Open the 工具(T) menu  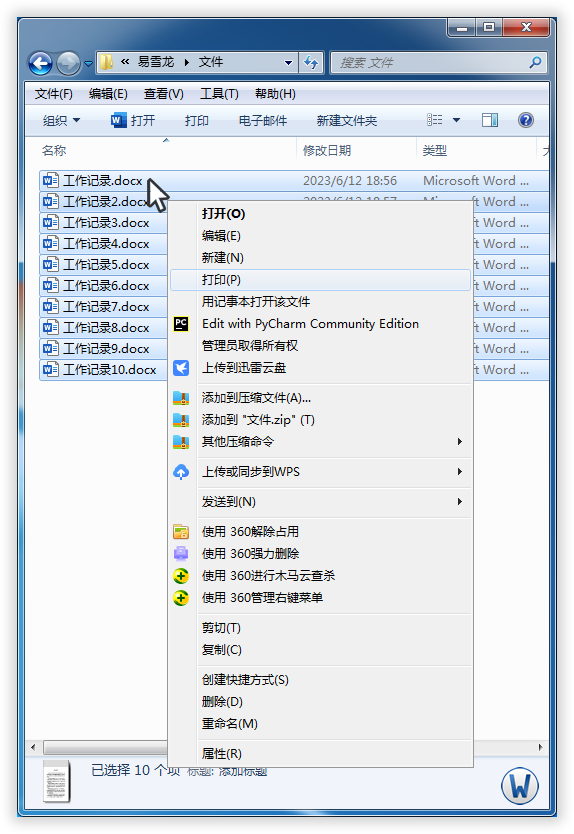[x=219, y=94]
